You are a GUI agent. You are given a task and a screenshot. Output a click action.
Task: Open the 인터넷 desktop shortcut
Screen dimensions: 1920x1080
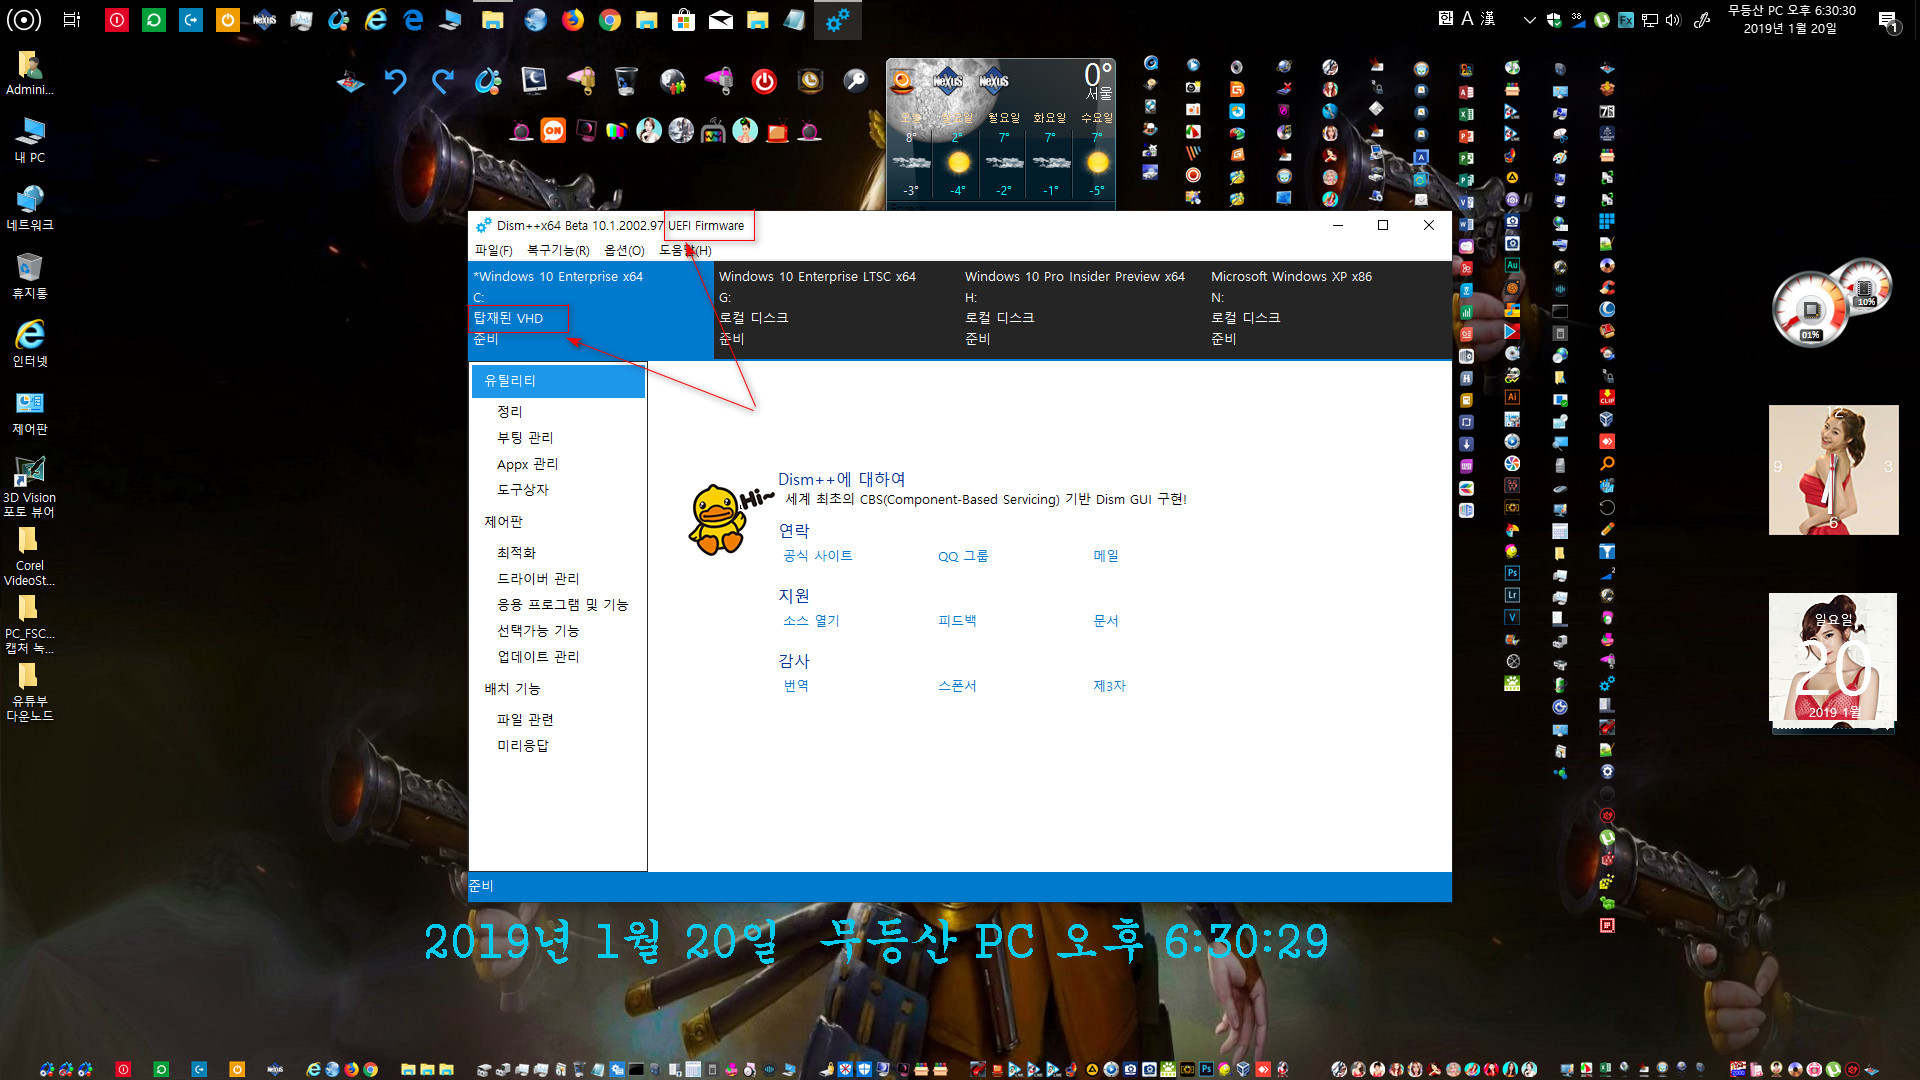30,344
